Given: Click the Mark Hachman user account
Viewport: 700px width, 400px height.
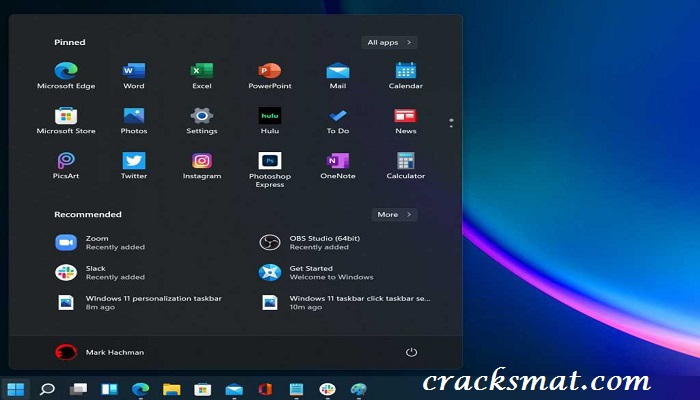Looking at the screenshot, I should 100,352.
